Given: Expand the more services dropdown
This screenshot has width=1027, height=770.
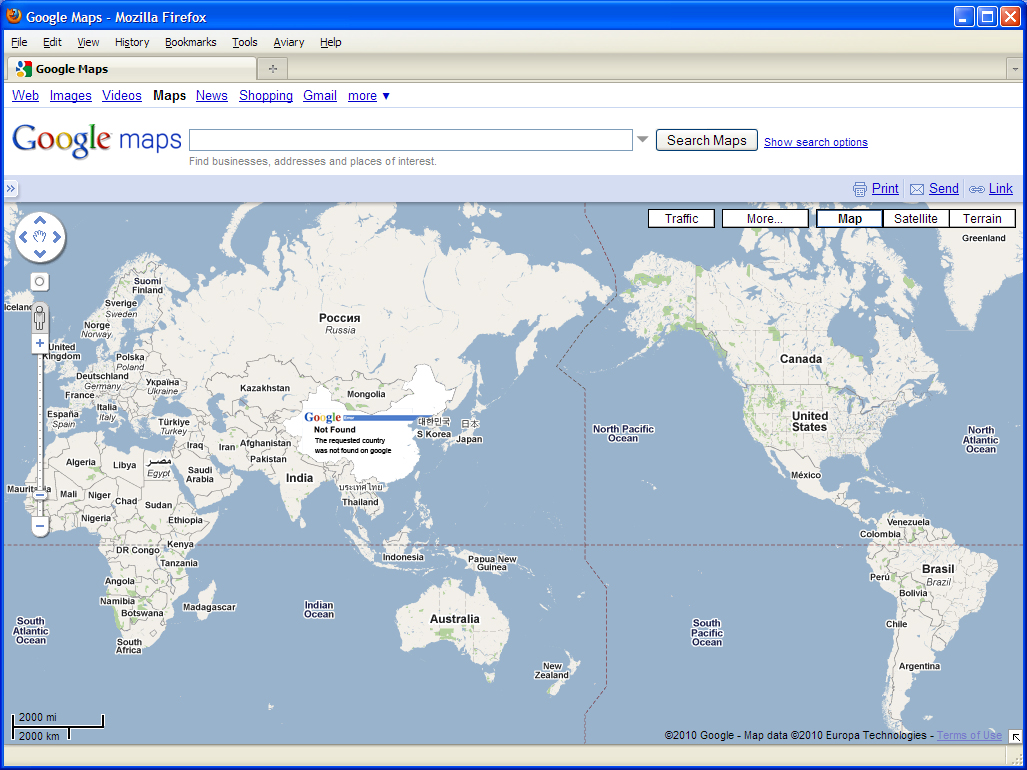Looking at the screenshot, I should (x=369, y=96).
